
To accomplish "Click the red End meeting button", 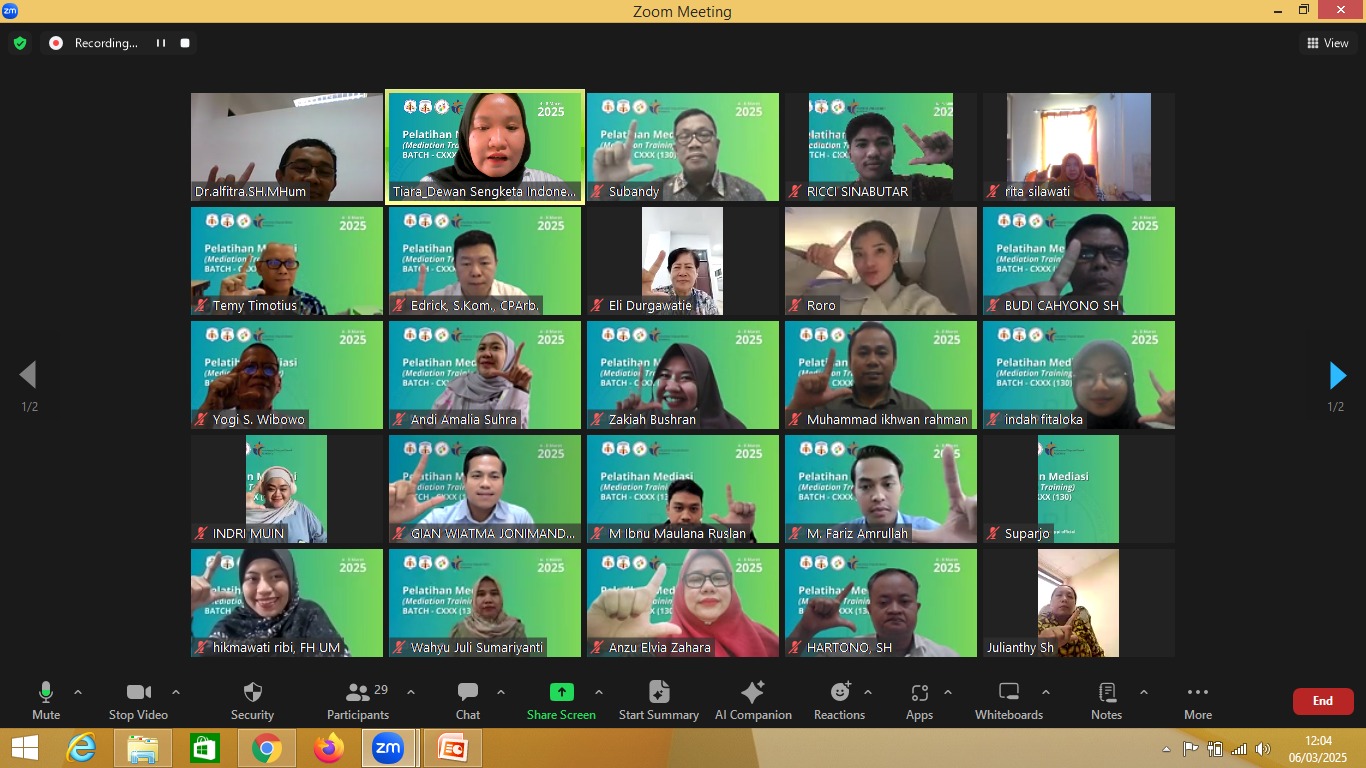I will point(1322,701).
